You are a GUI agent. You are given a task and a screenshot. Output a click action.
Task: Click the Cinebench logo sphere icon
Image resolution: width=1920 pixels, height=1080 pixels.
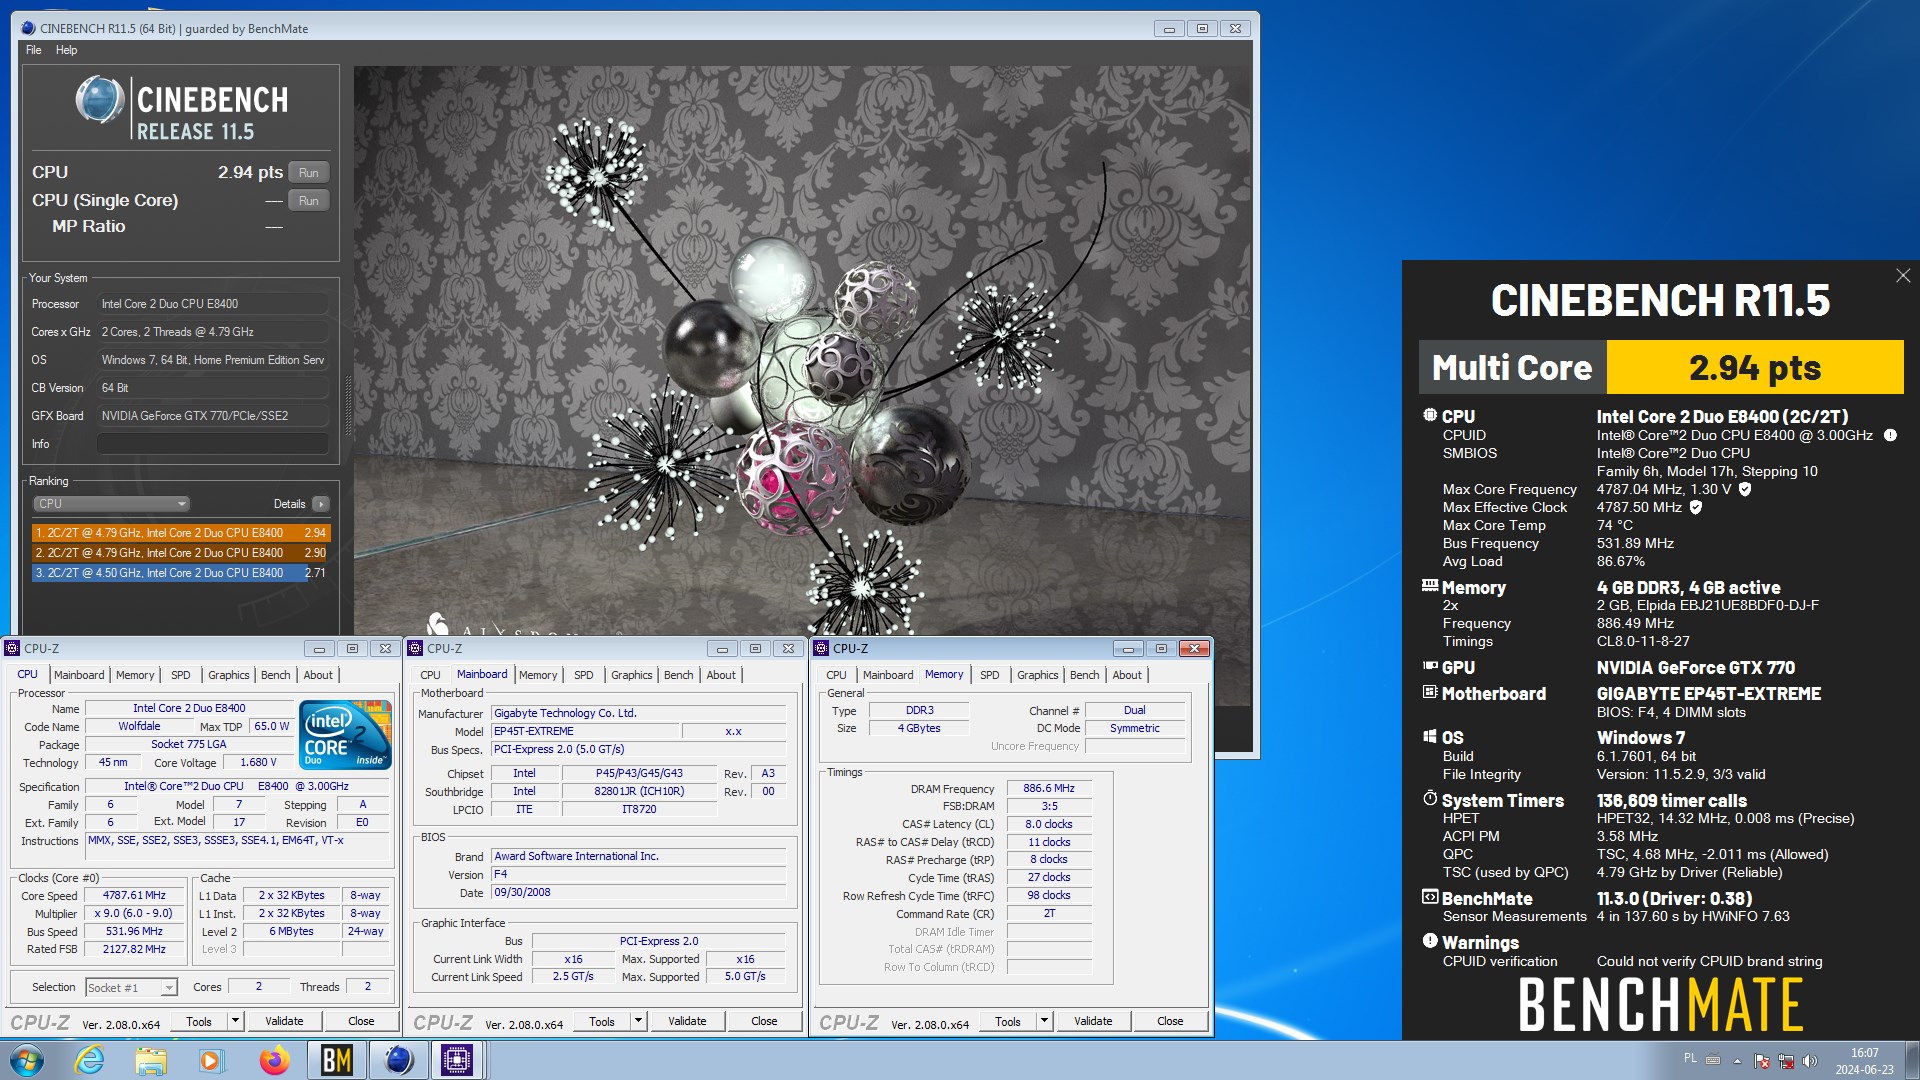100,100
